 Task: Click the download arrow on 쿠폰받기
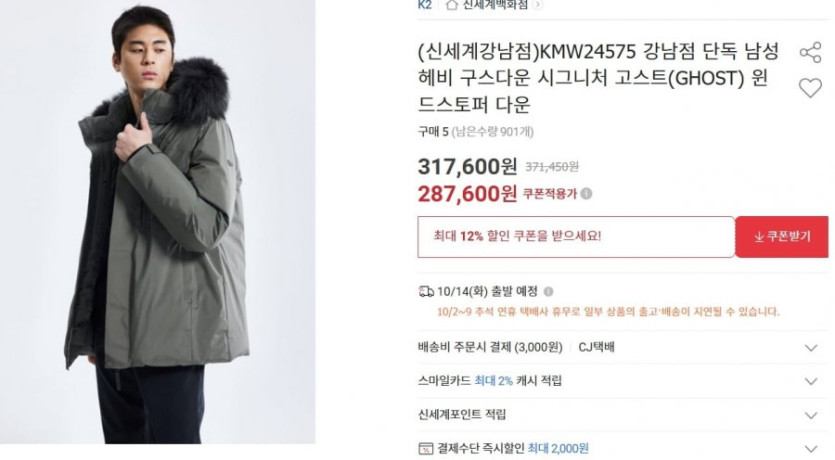click(x=759, y=237)
